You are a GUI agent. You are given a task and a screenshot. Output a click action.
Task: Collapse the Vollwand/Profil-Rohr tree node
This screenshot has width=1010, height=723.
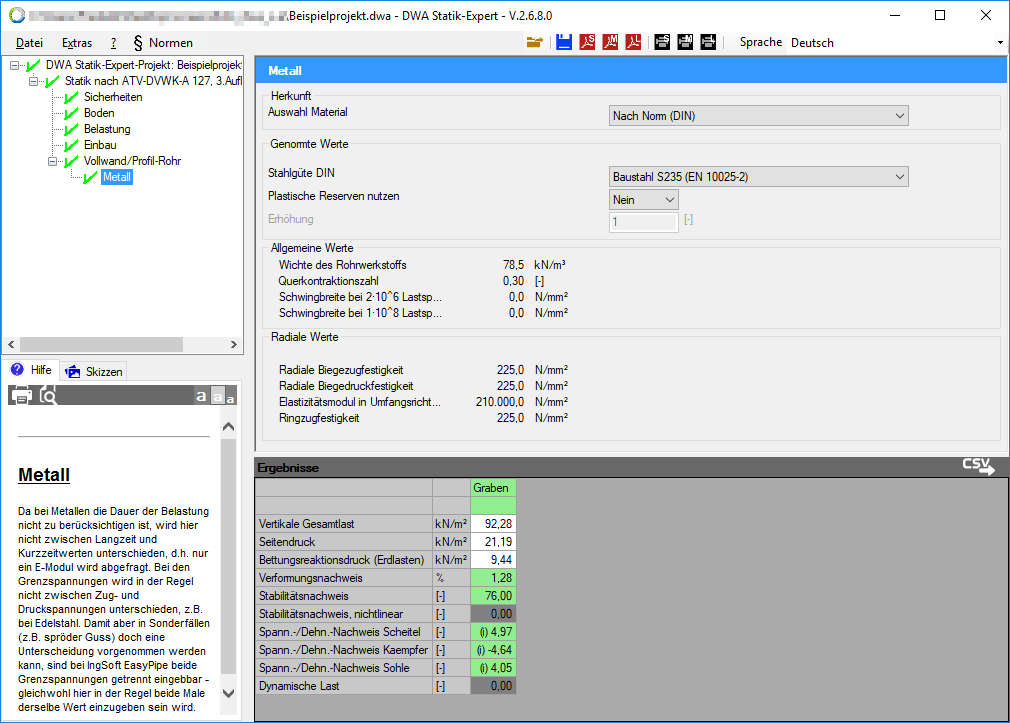52,161
